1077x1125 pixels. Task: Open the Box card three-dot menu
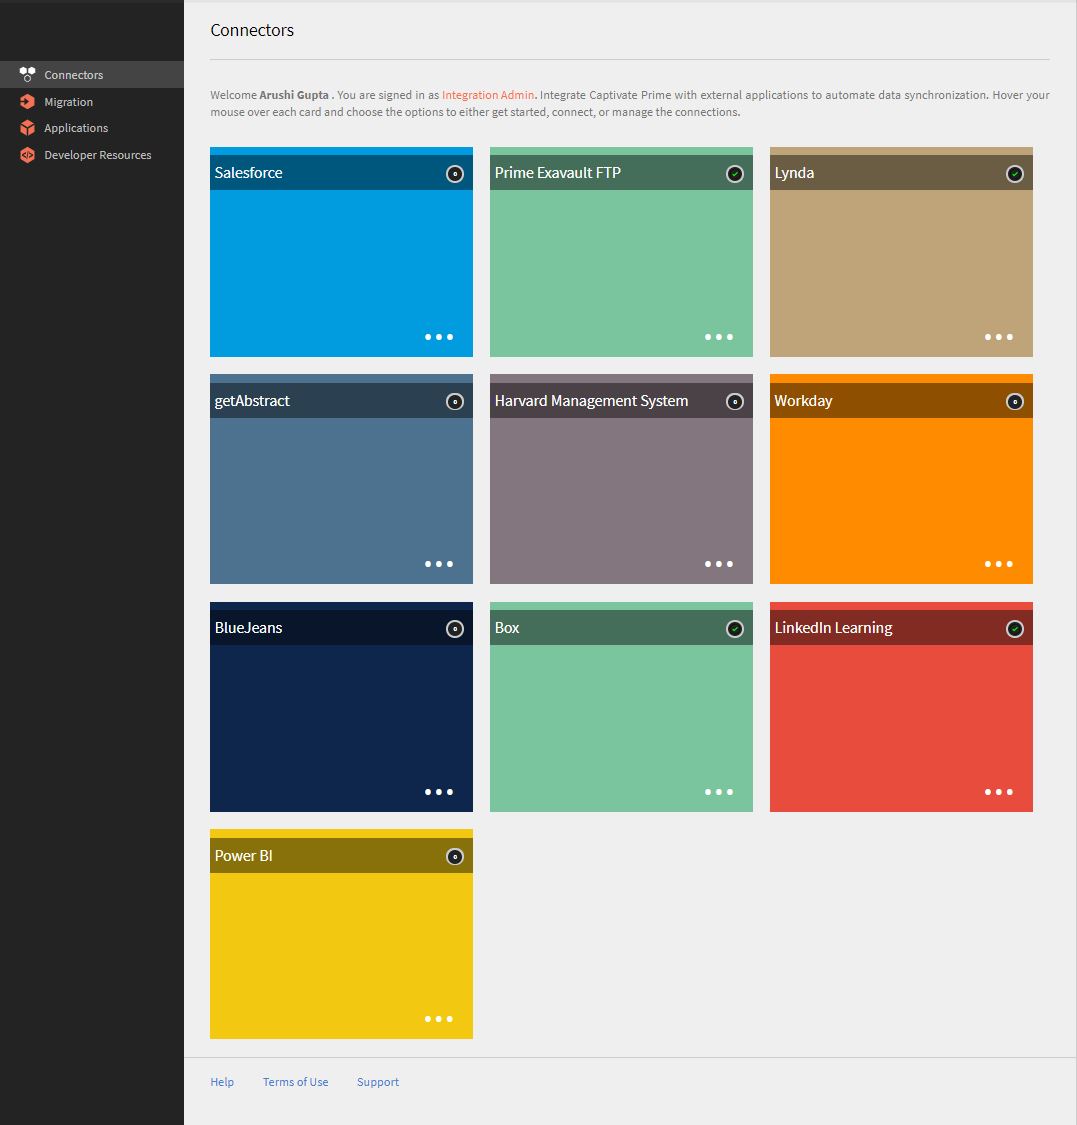(x=719, y=792)
